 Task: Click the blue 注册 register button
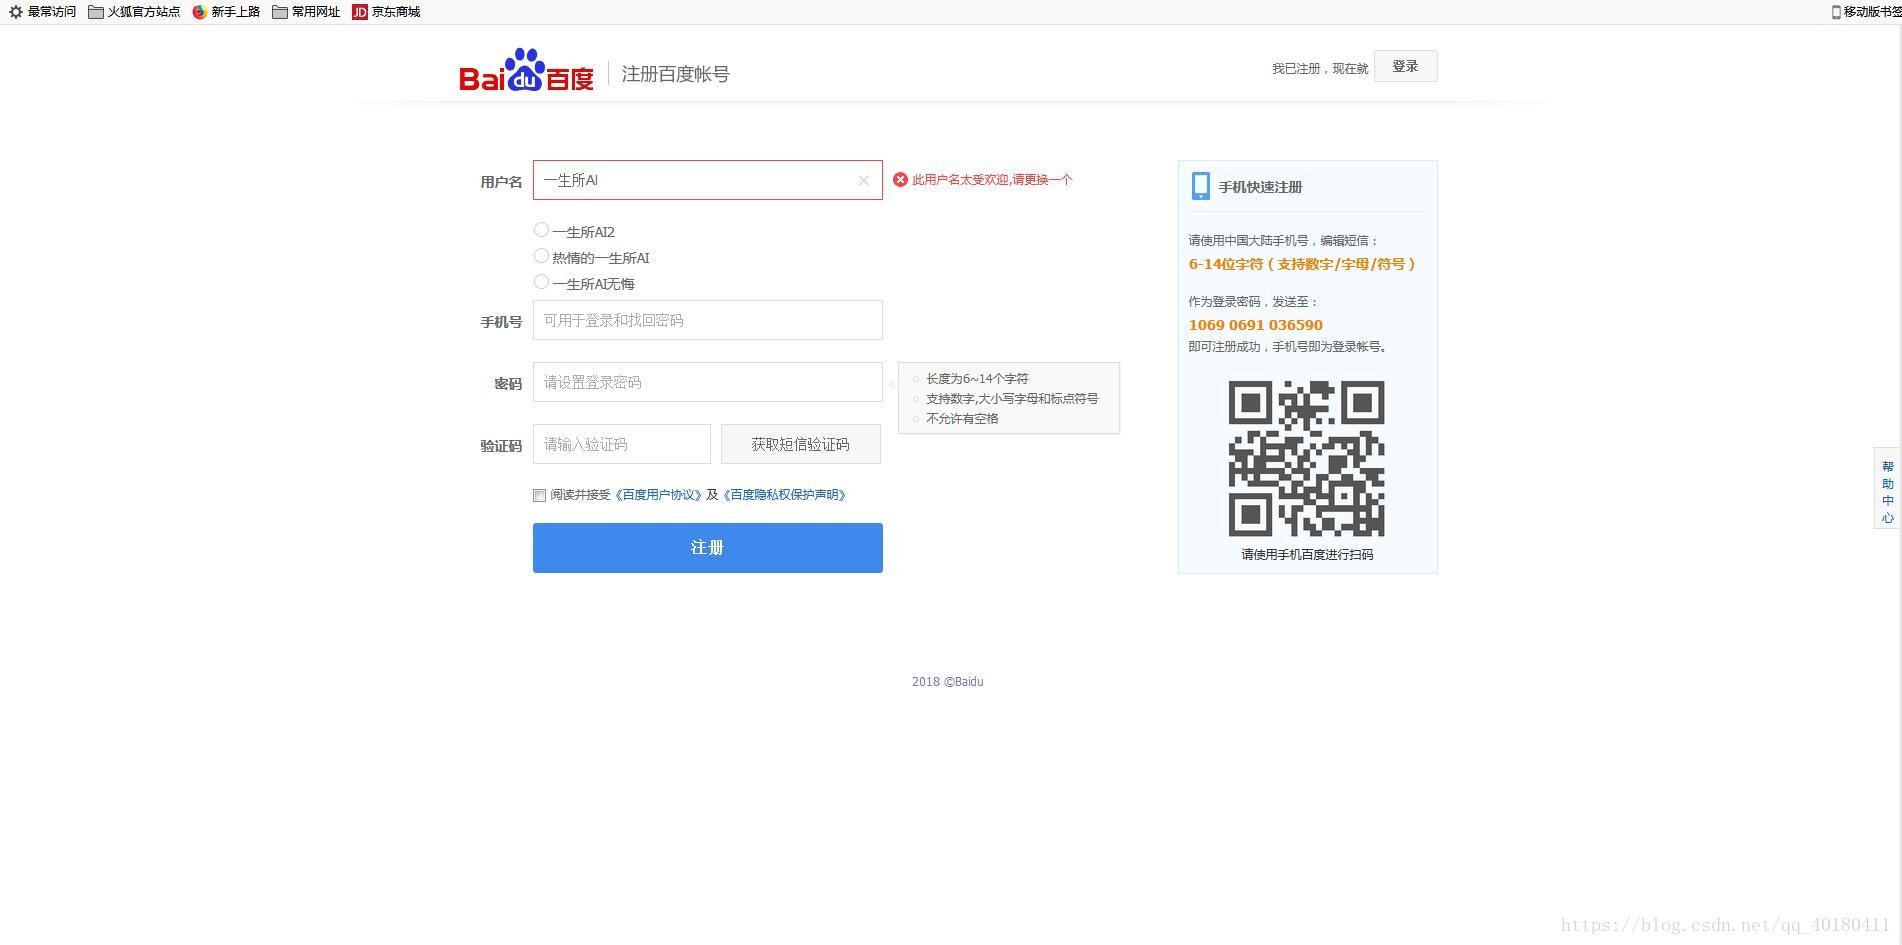point(707,548)
